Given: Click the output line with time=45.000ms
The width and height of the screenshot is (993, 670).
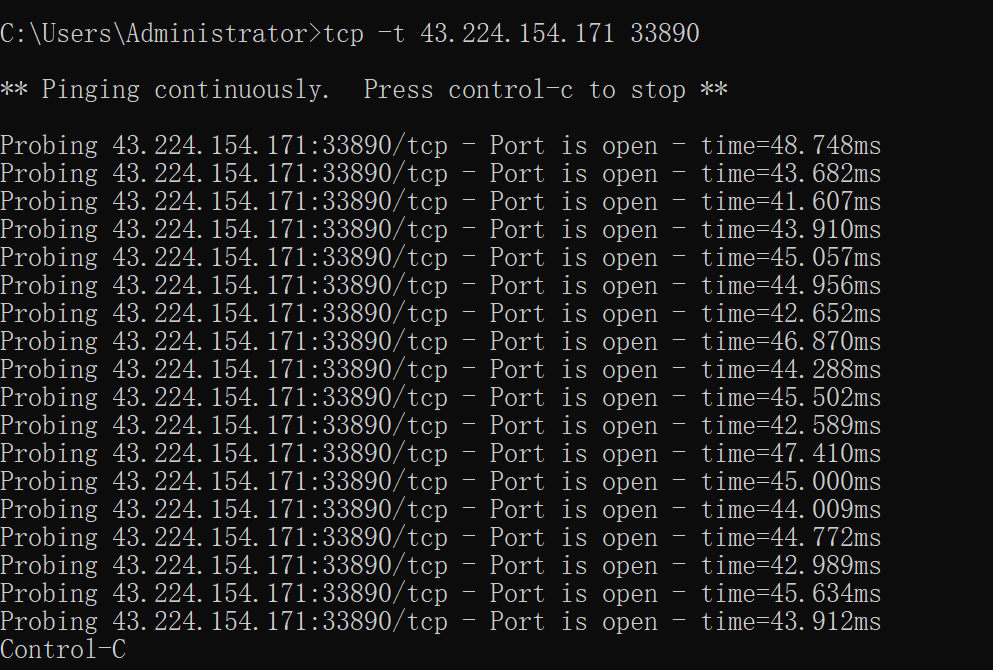Looking at the screenshot, I should [440, 482].
